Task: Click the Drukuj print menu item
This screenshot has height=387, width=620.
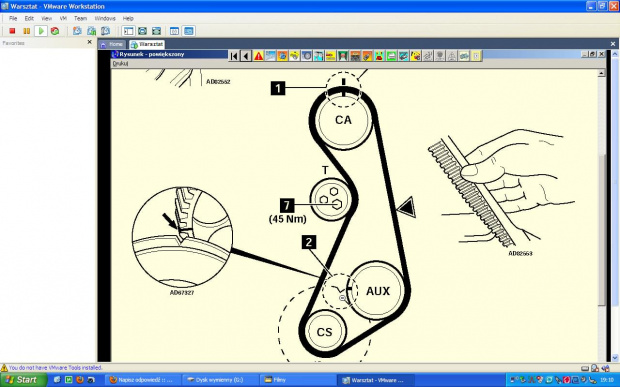Action: pyautogui.click(x=120, y=63)
